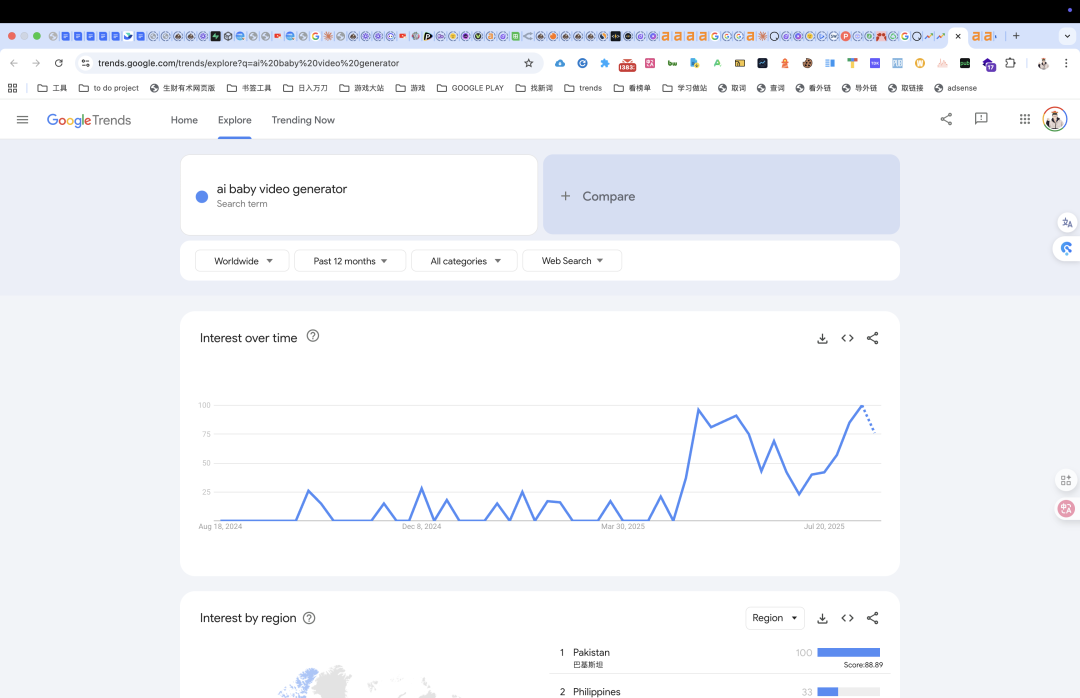This screenshot has height=698, width=1080.
Task: Embed the Interest over time chart
Action: (847, 338)
